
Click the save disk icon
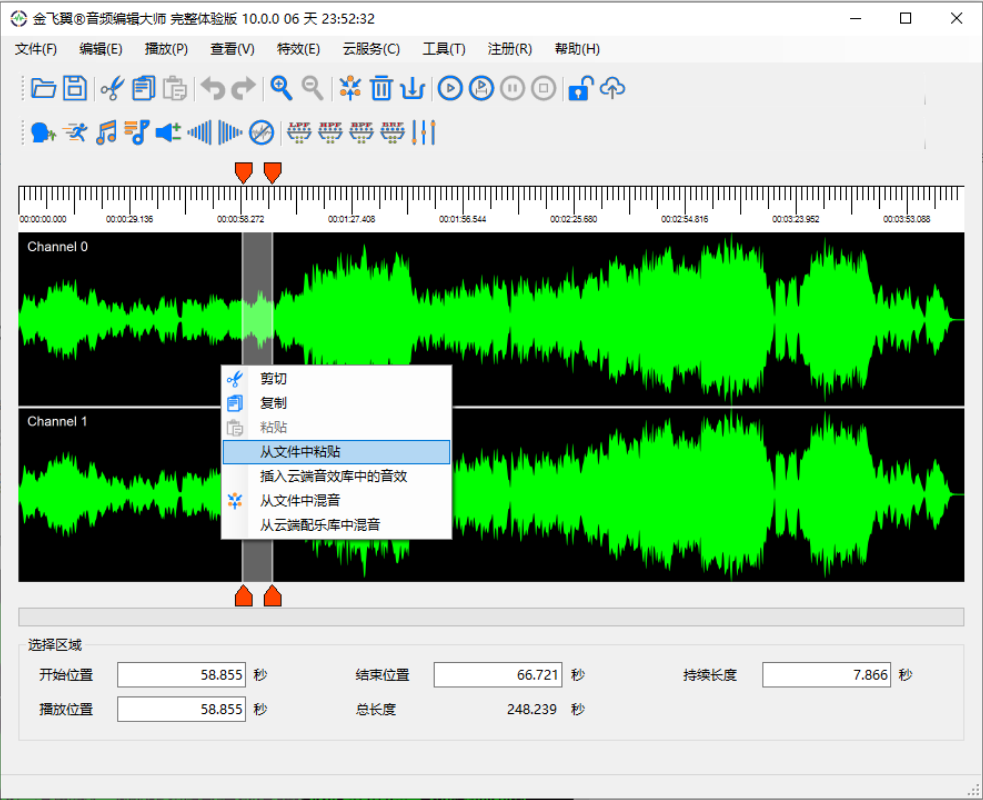coord(75,88)
